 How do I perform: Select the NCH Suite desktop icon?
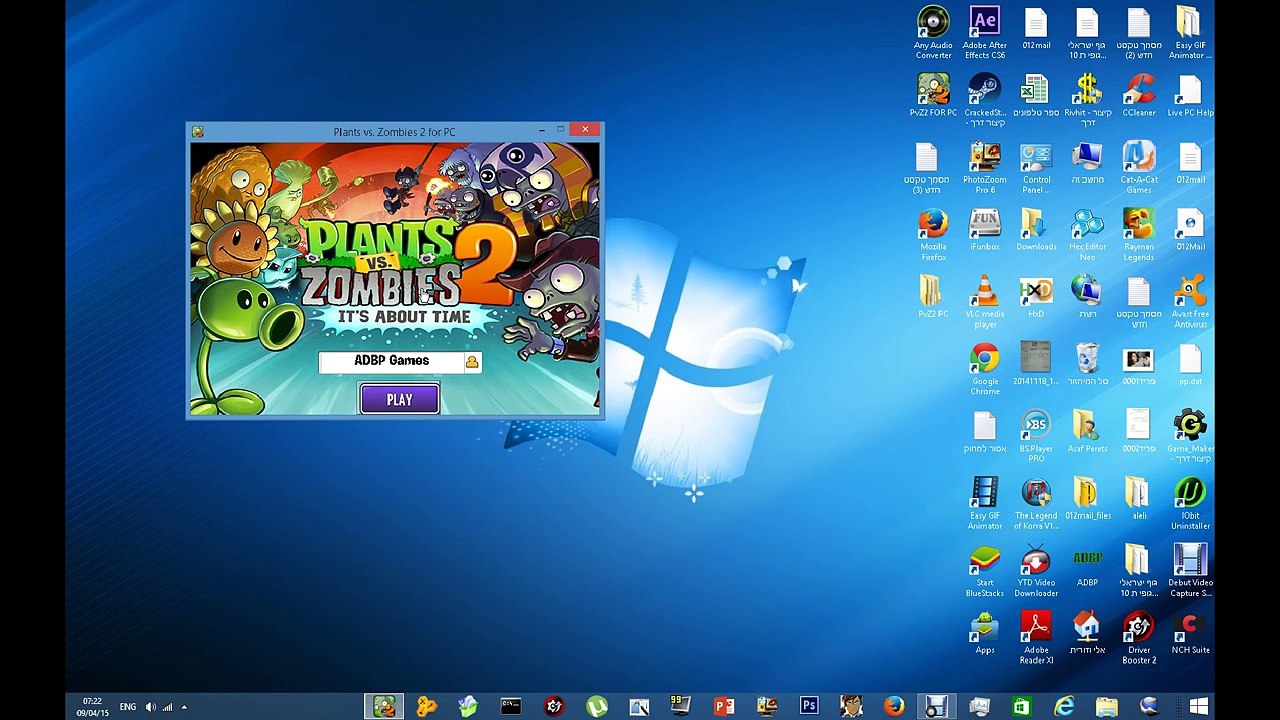point(1190,632)
